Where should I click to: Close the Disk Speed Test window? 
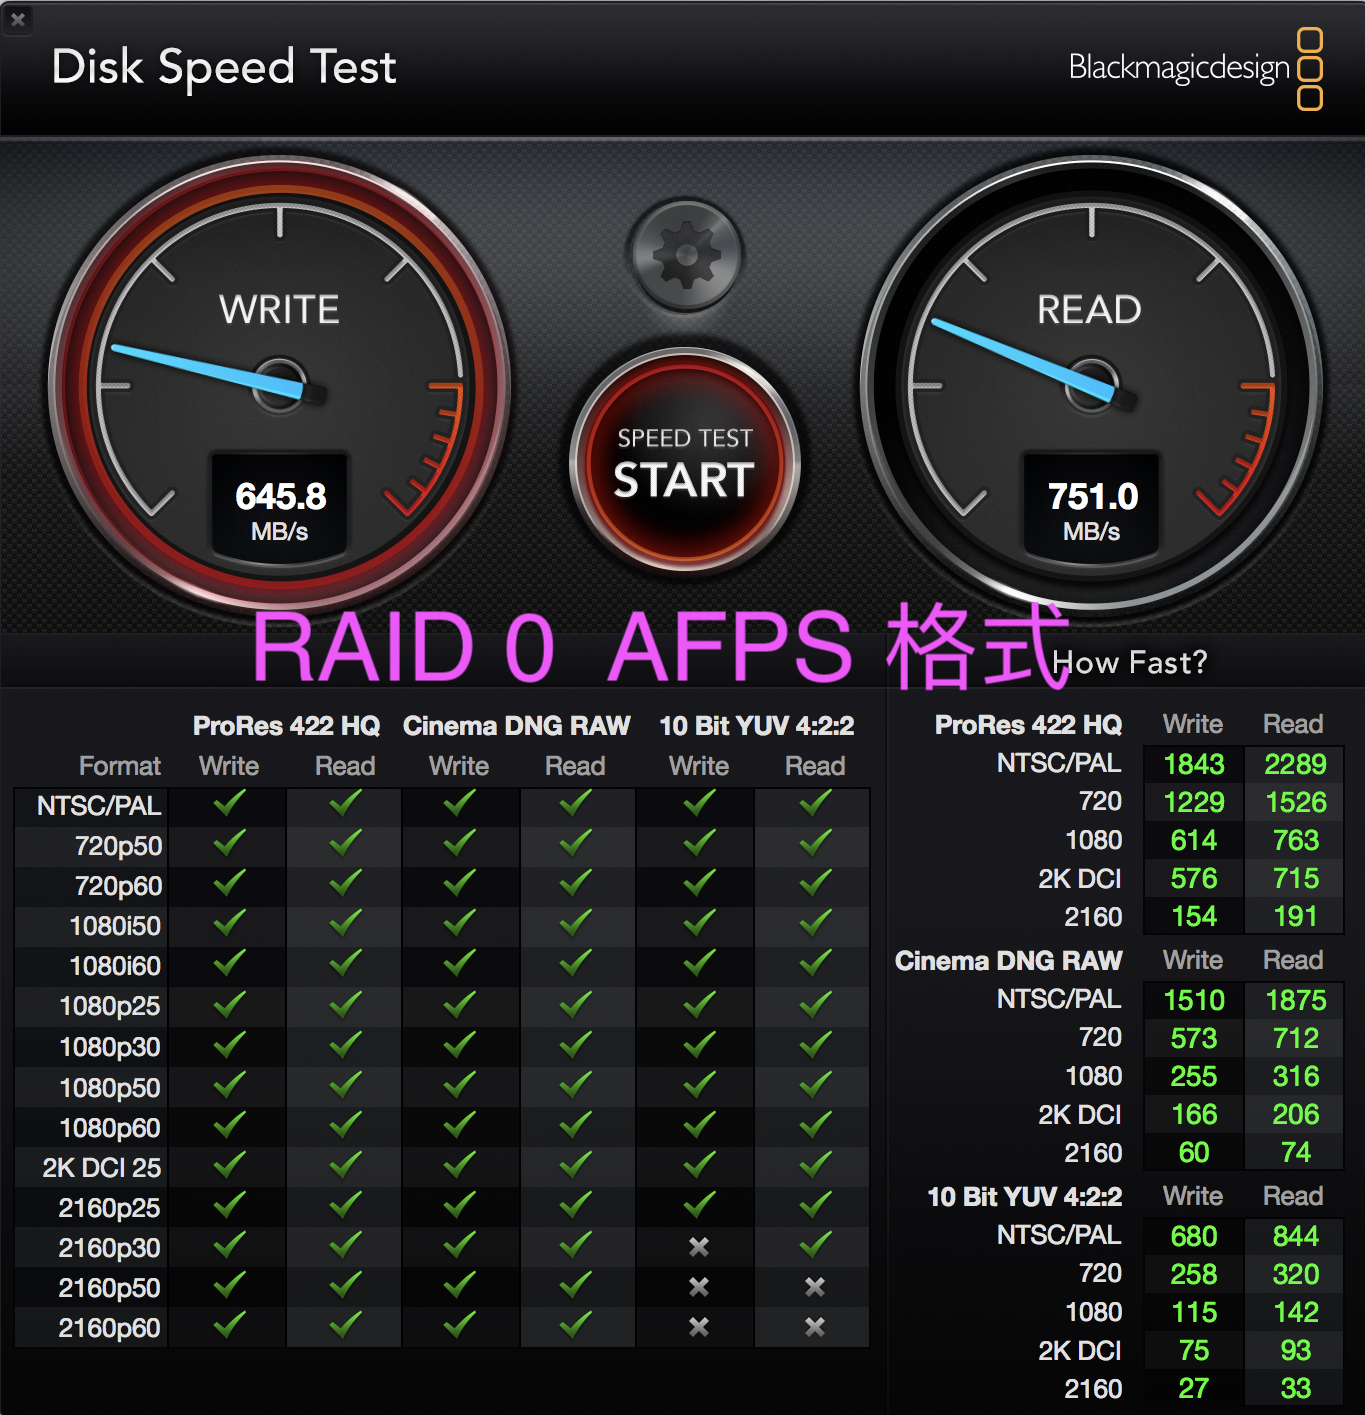click(17, 19)
